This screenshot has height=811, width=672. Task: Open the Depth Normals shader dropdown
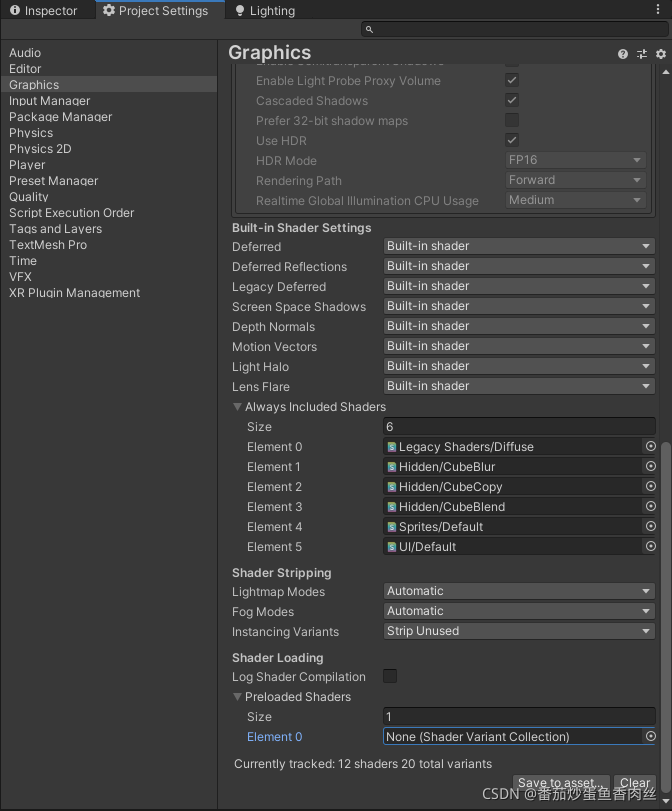[519, 326]
